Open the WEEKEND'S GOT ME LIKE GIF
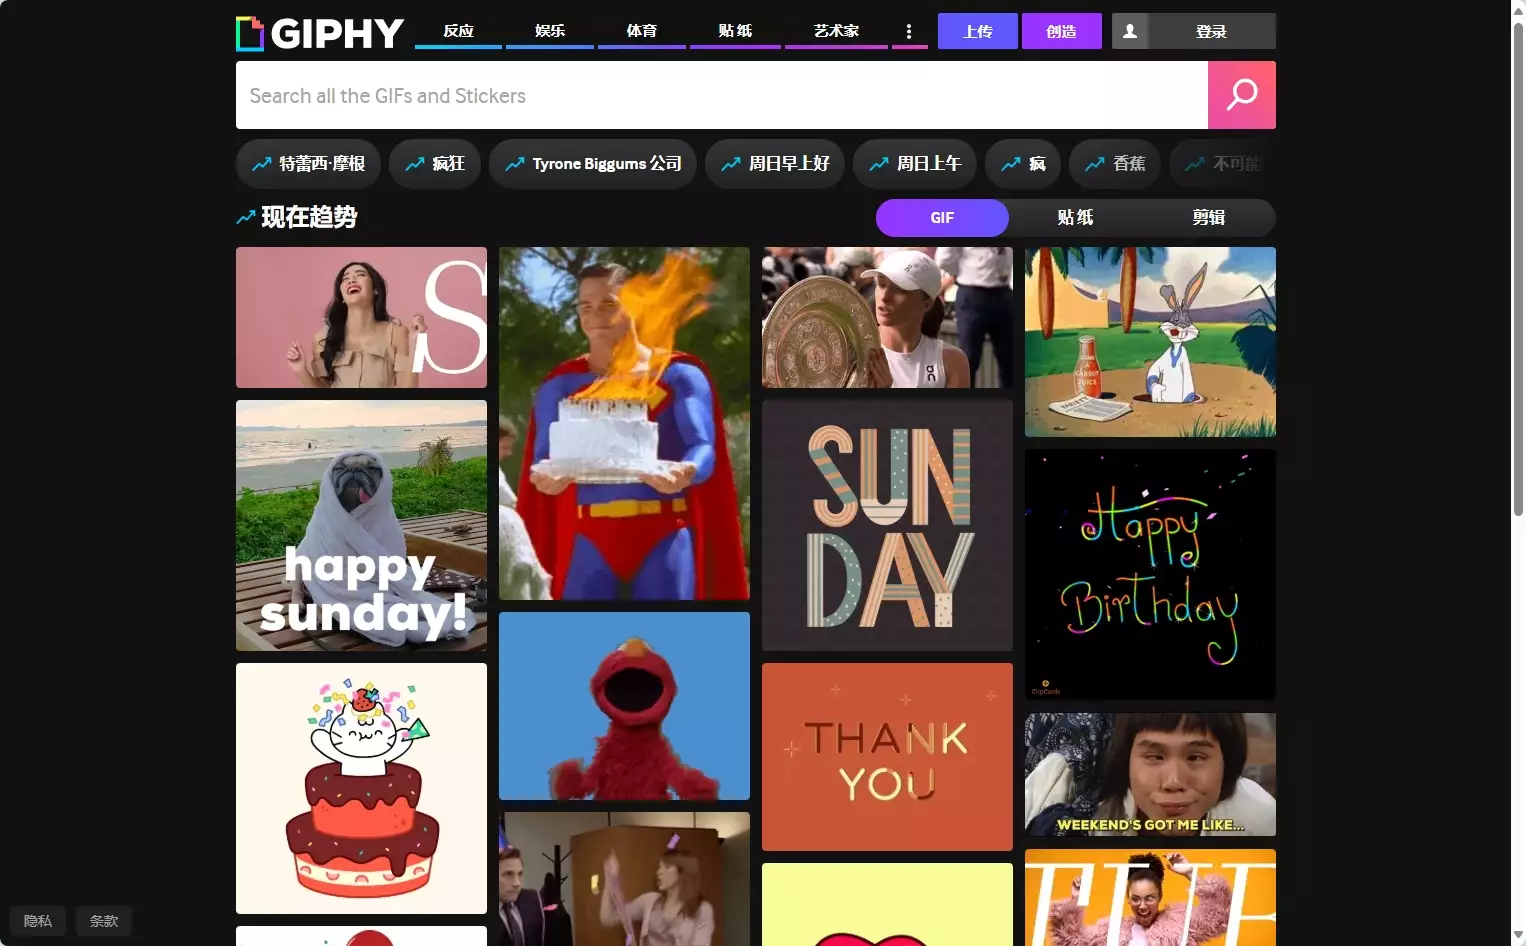This screenshot has width=1526, height=946. [1150, 775]
